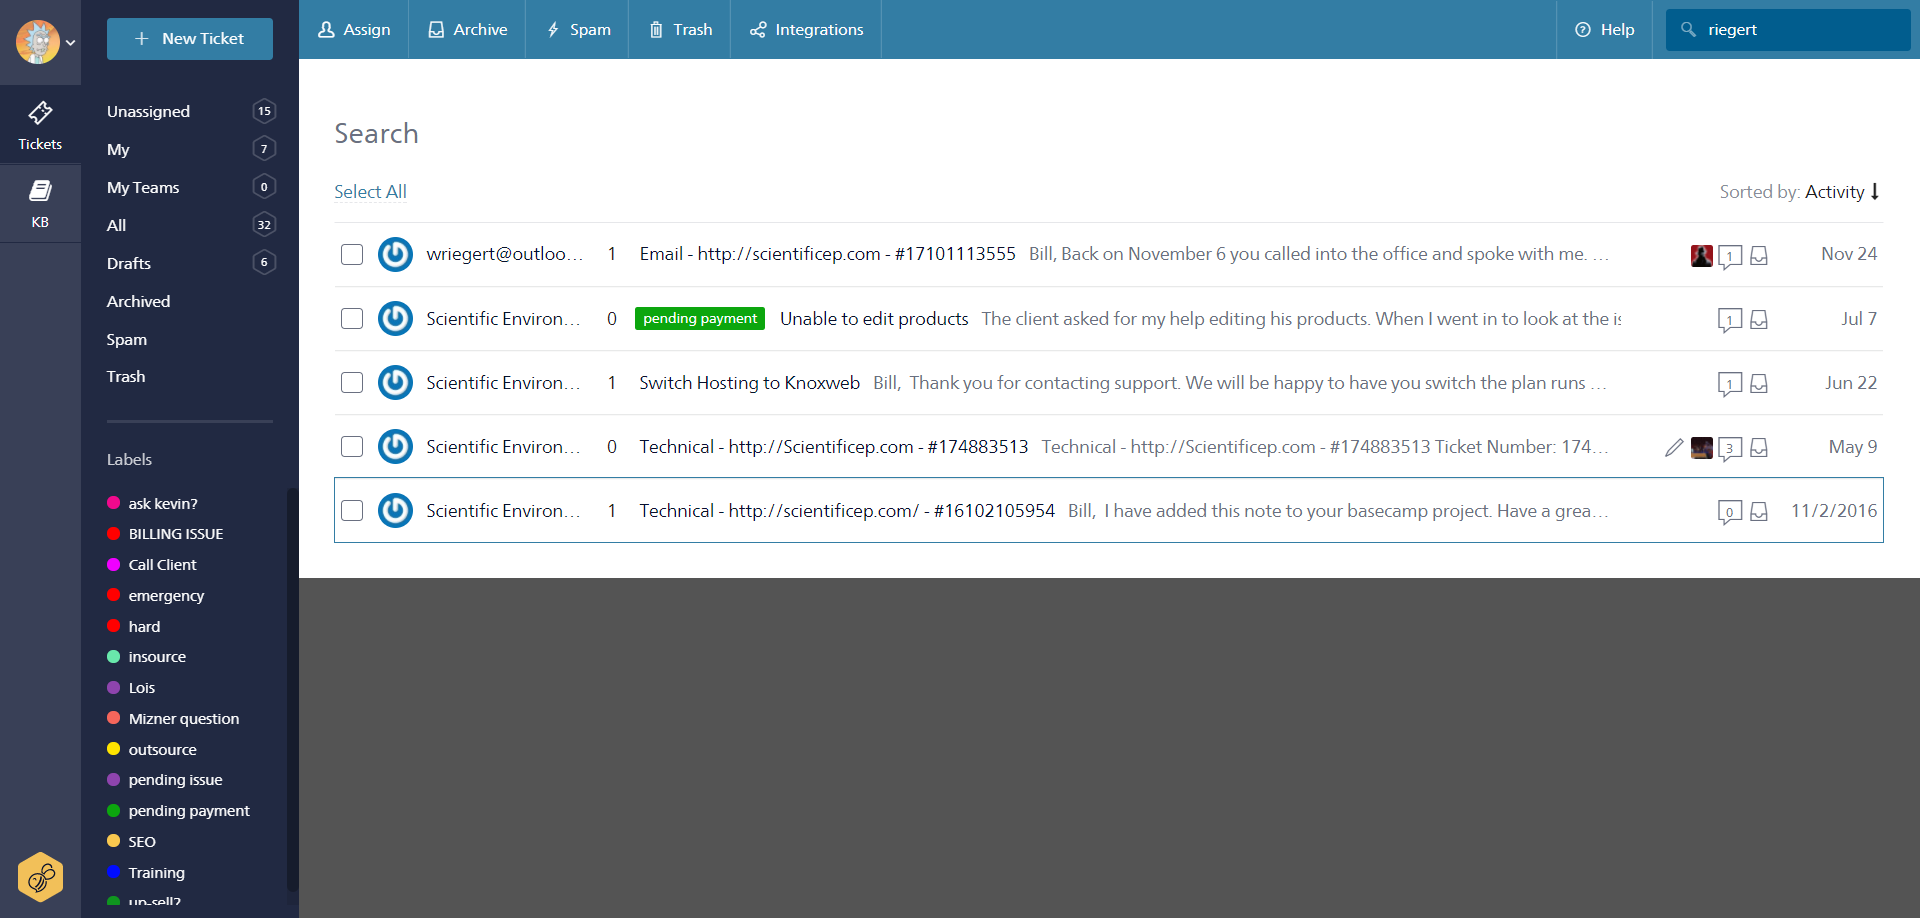The width and height of the screenshot is (1920, 918).
Task: Click contact avatar on Technical #16102105954 row
Action: 395,511
